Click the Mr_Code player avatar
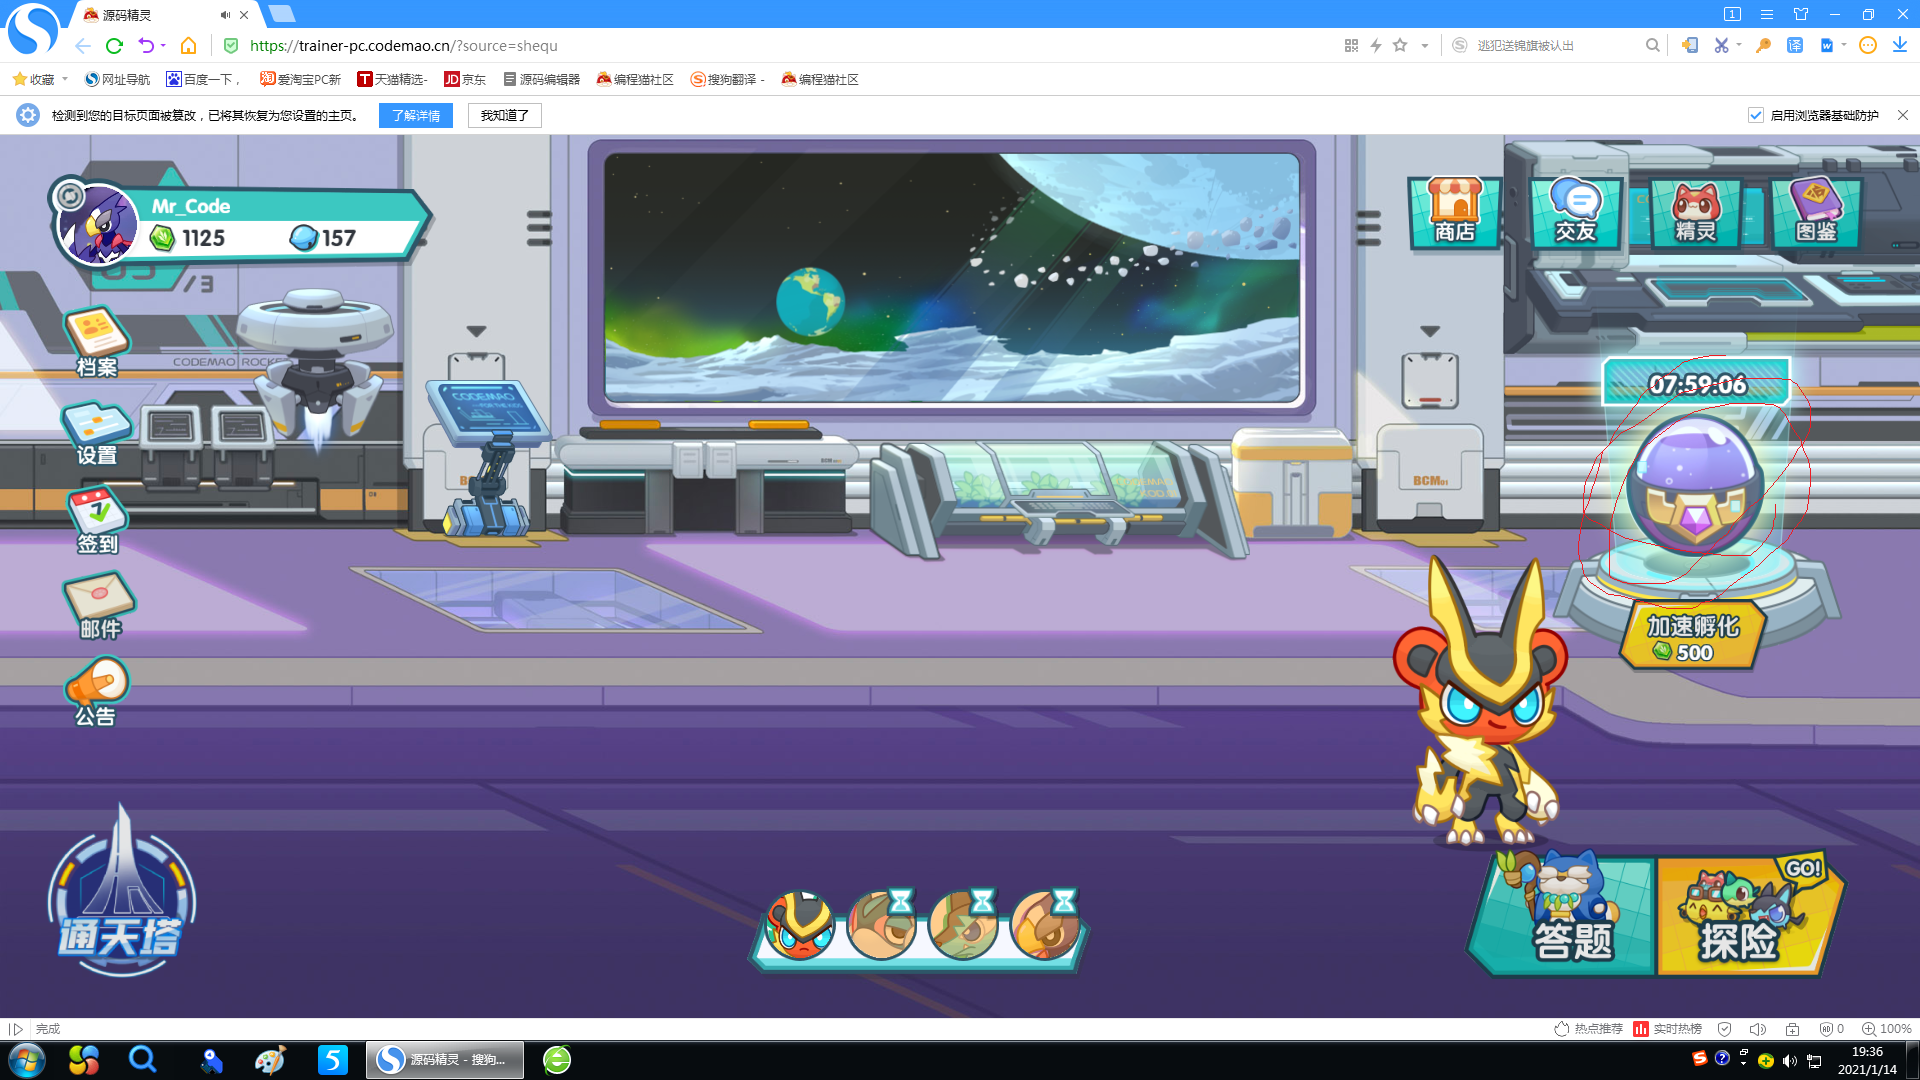The height and width of the screenshot is (1080, 1920). click(x=97, y=224)
